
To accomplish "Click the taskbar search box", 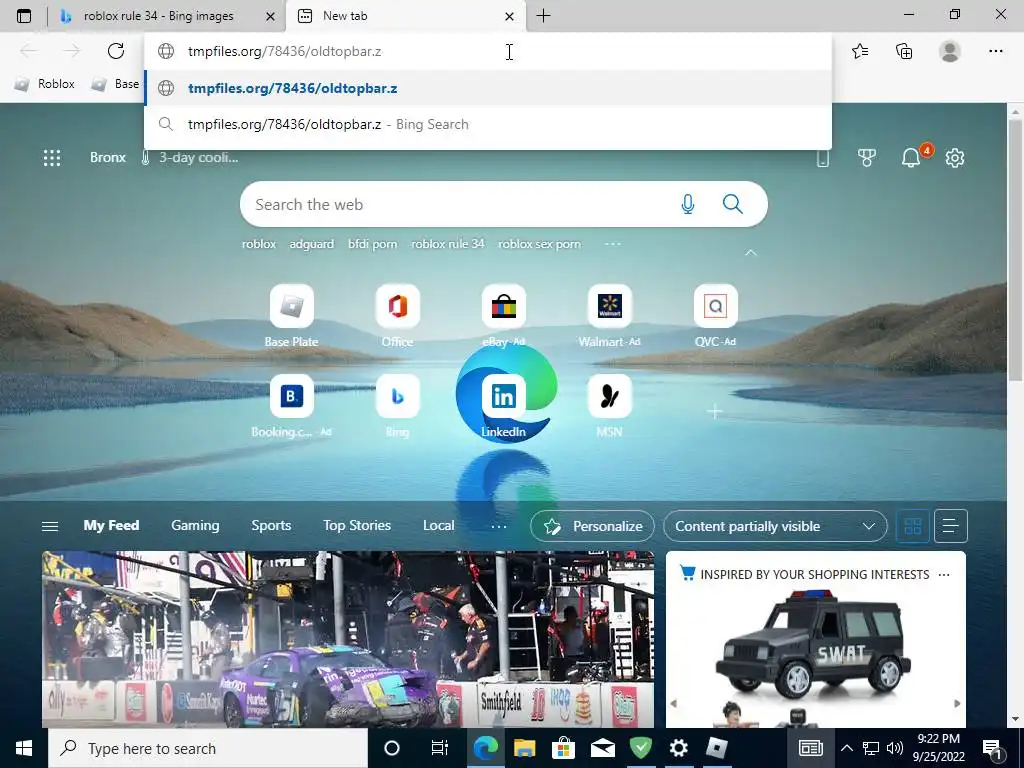I will 208,748.
